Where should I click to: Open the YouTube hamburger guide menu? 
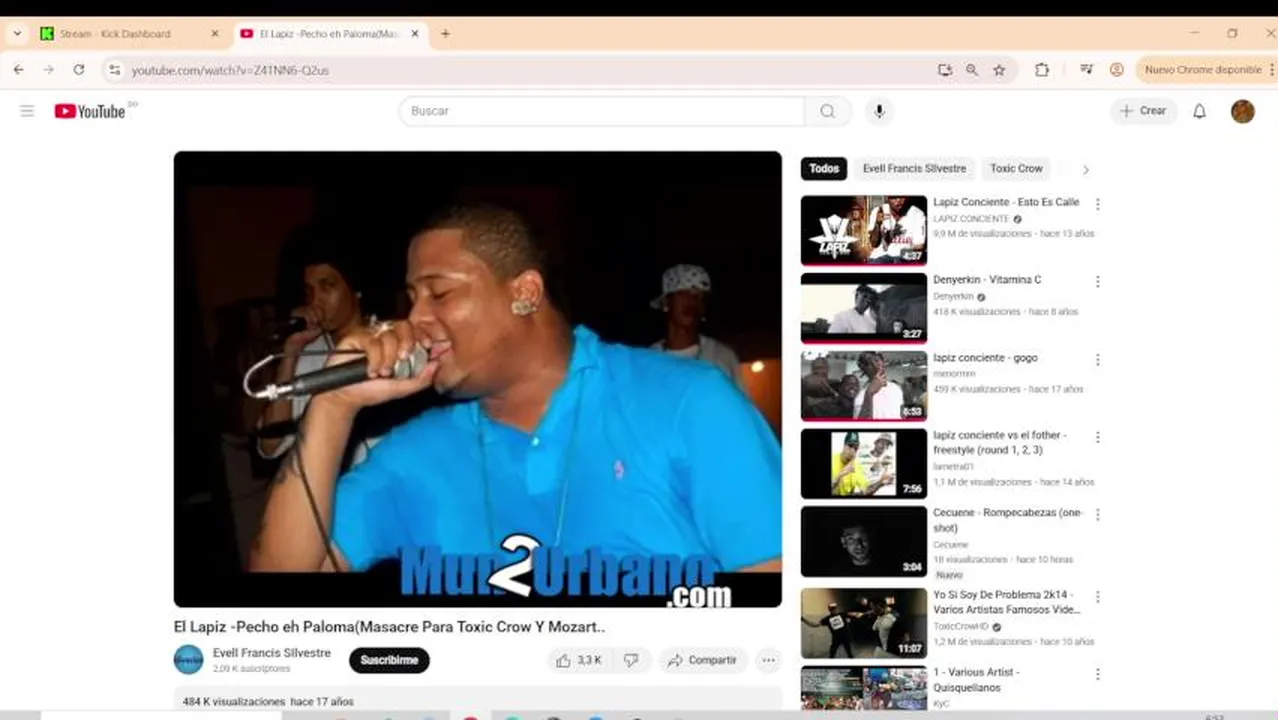(x=27, y=111)
